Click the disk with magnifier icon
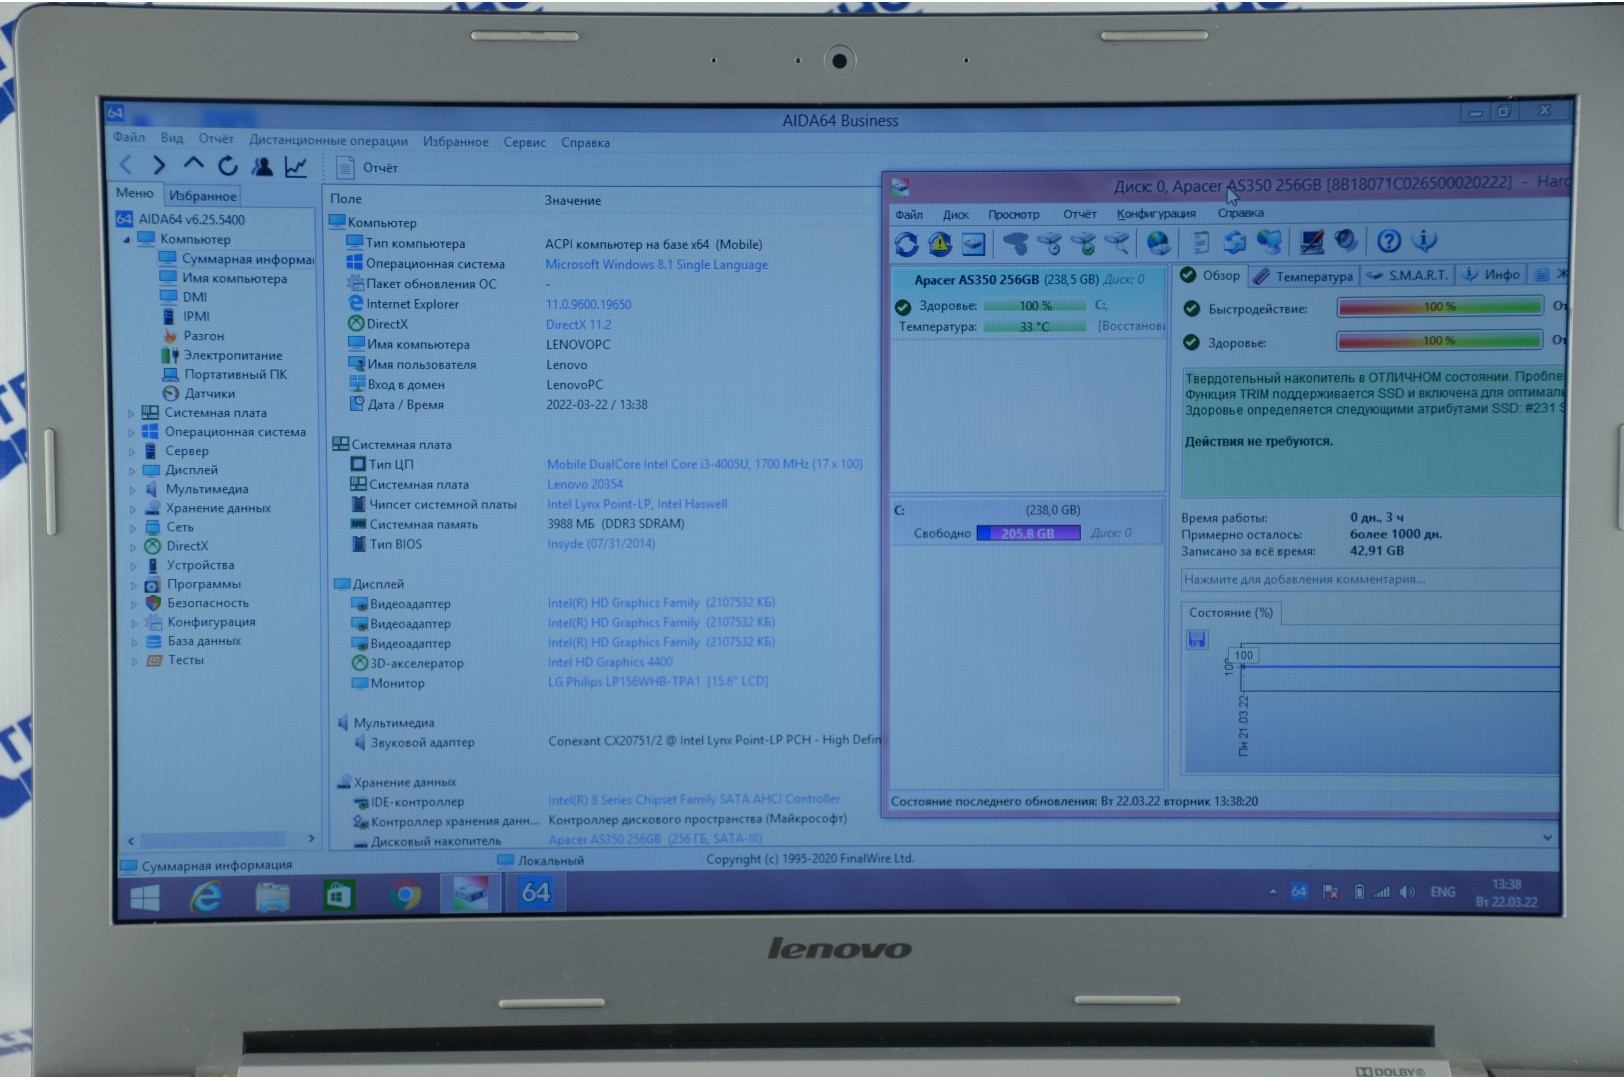 pyautogui.click(x=1116, y=242)
